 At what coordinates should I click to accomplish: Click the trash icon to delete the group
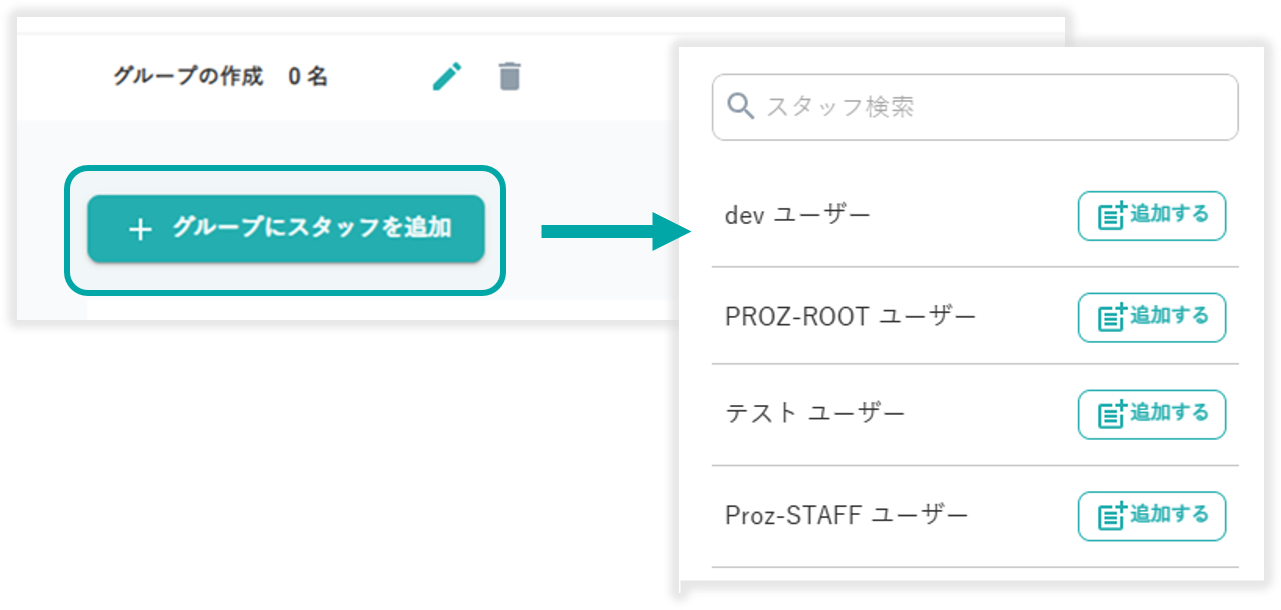click(510, 76)
